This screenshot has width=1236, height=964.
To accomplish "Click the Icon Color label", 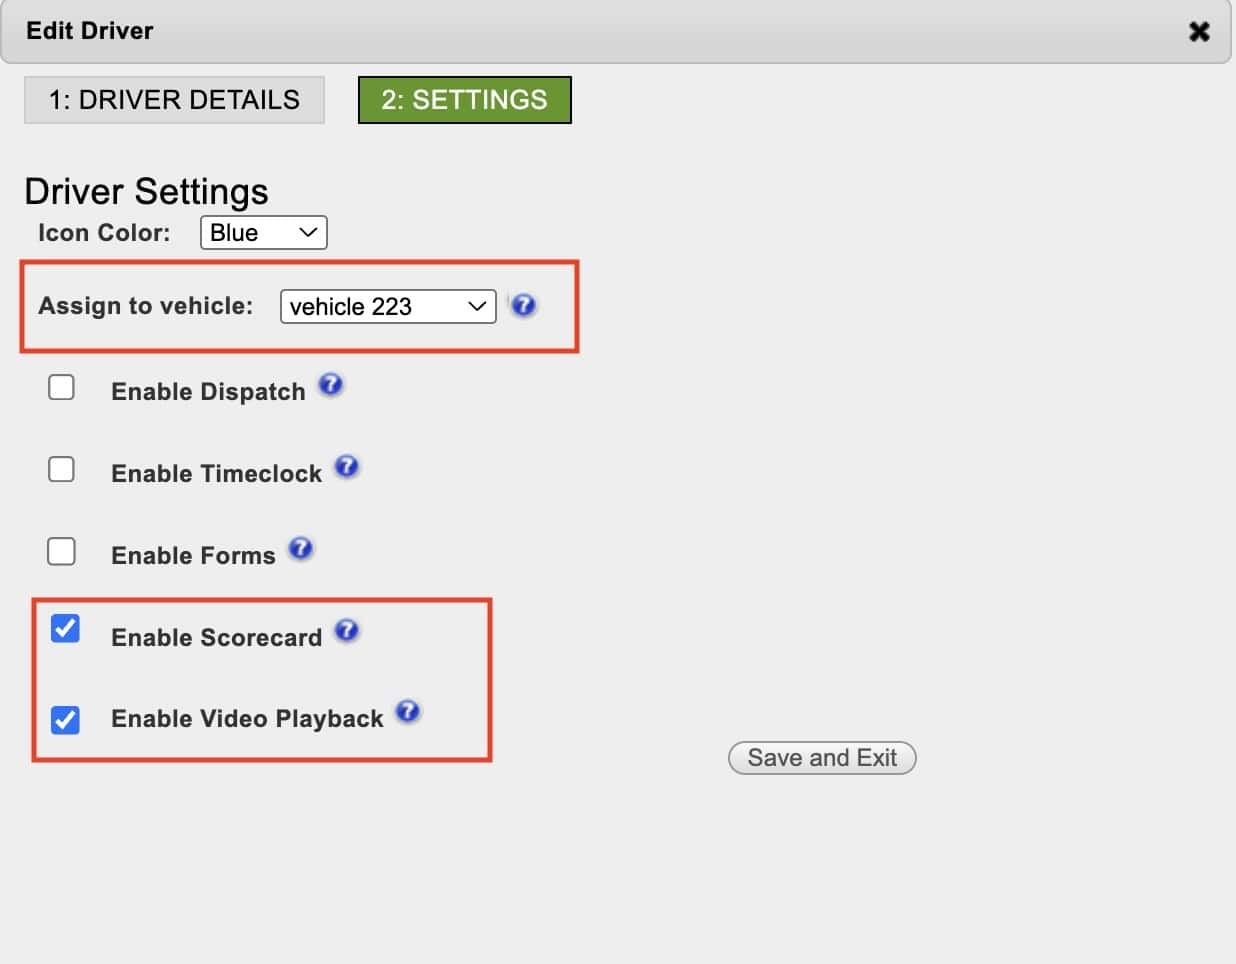I will click(104, 233).
